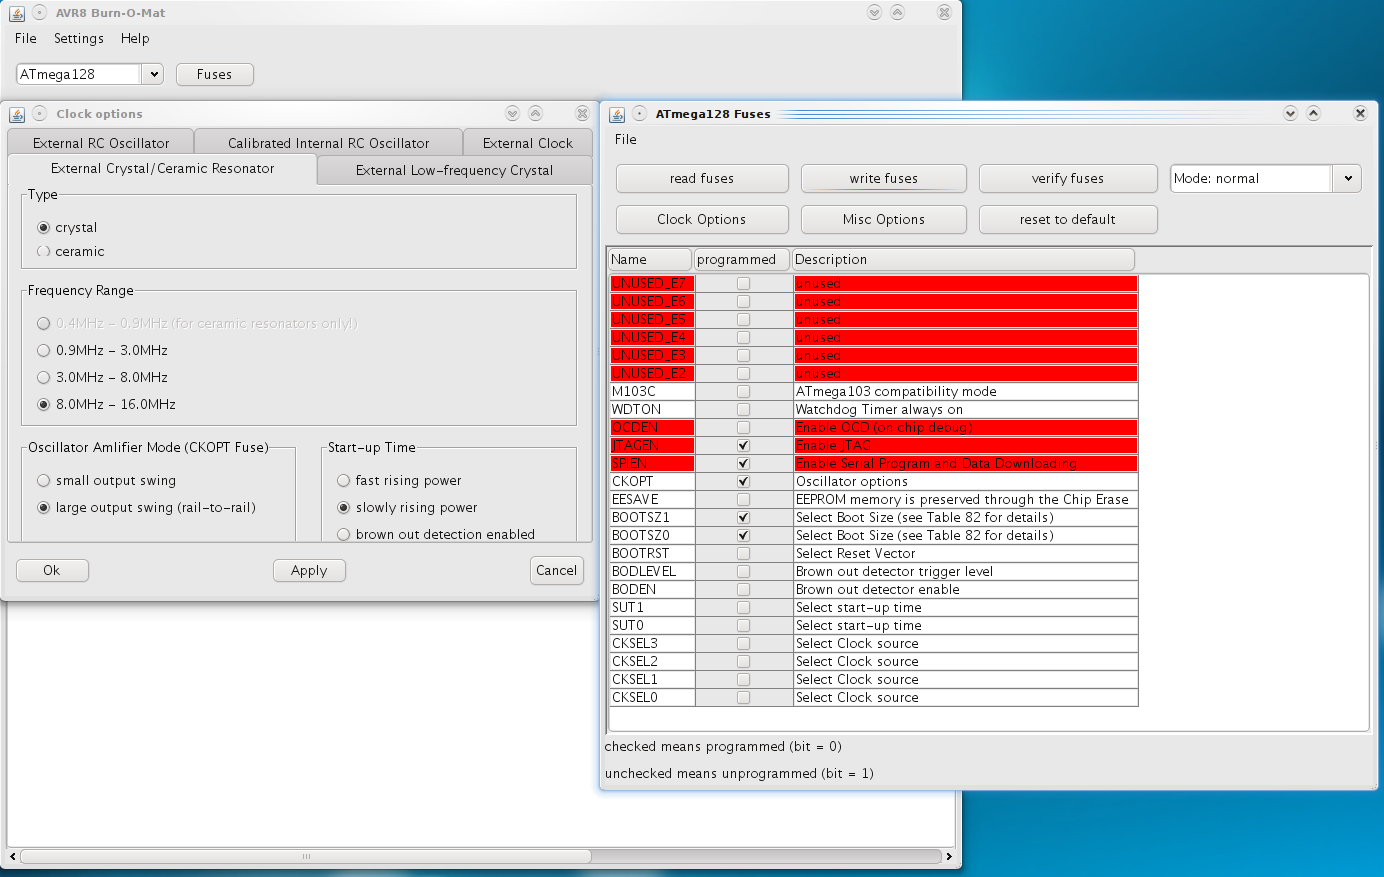Open File menu in AVR8 Burn-O-Mat window
Image resolution: width=1384 pixels, height=877 pixels.
pyautogui.click(x=26, y=39)
